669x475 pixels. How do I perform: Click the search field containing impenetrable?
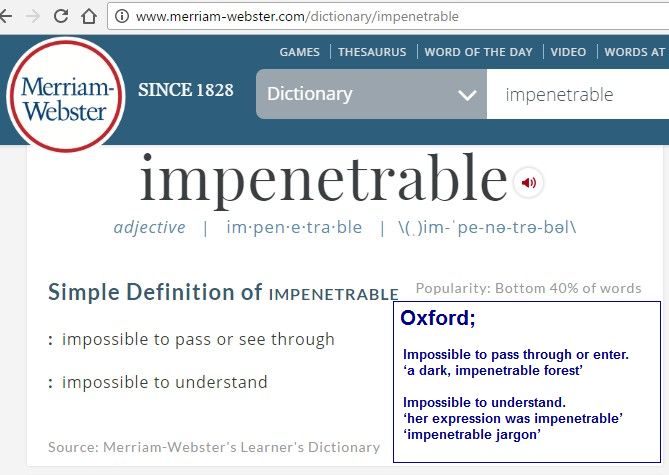[x=578, y=94]
